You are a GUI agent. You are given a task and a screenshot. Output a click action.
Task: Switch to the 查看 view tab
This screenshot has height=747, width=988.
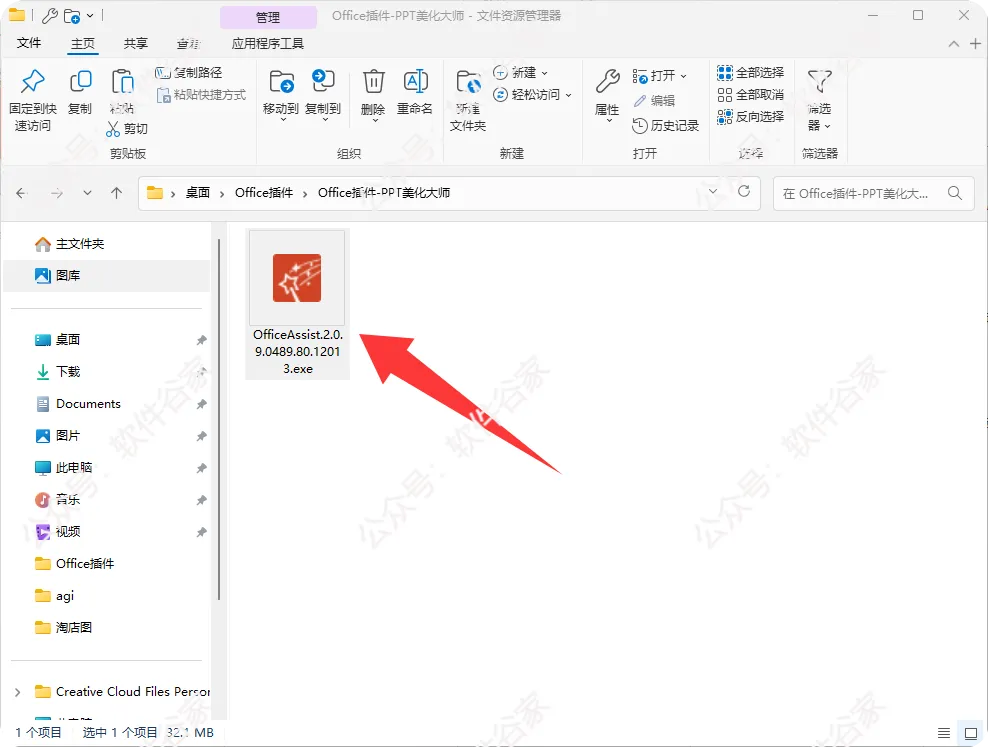(188, 43)
